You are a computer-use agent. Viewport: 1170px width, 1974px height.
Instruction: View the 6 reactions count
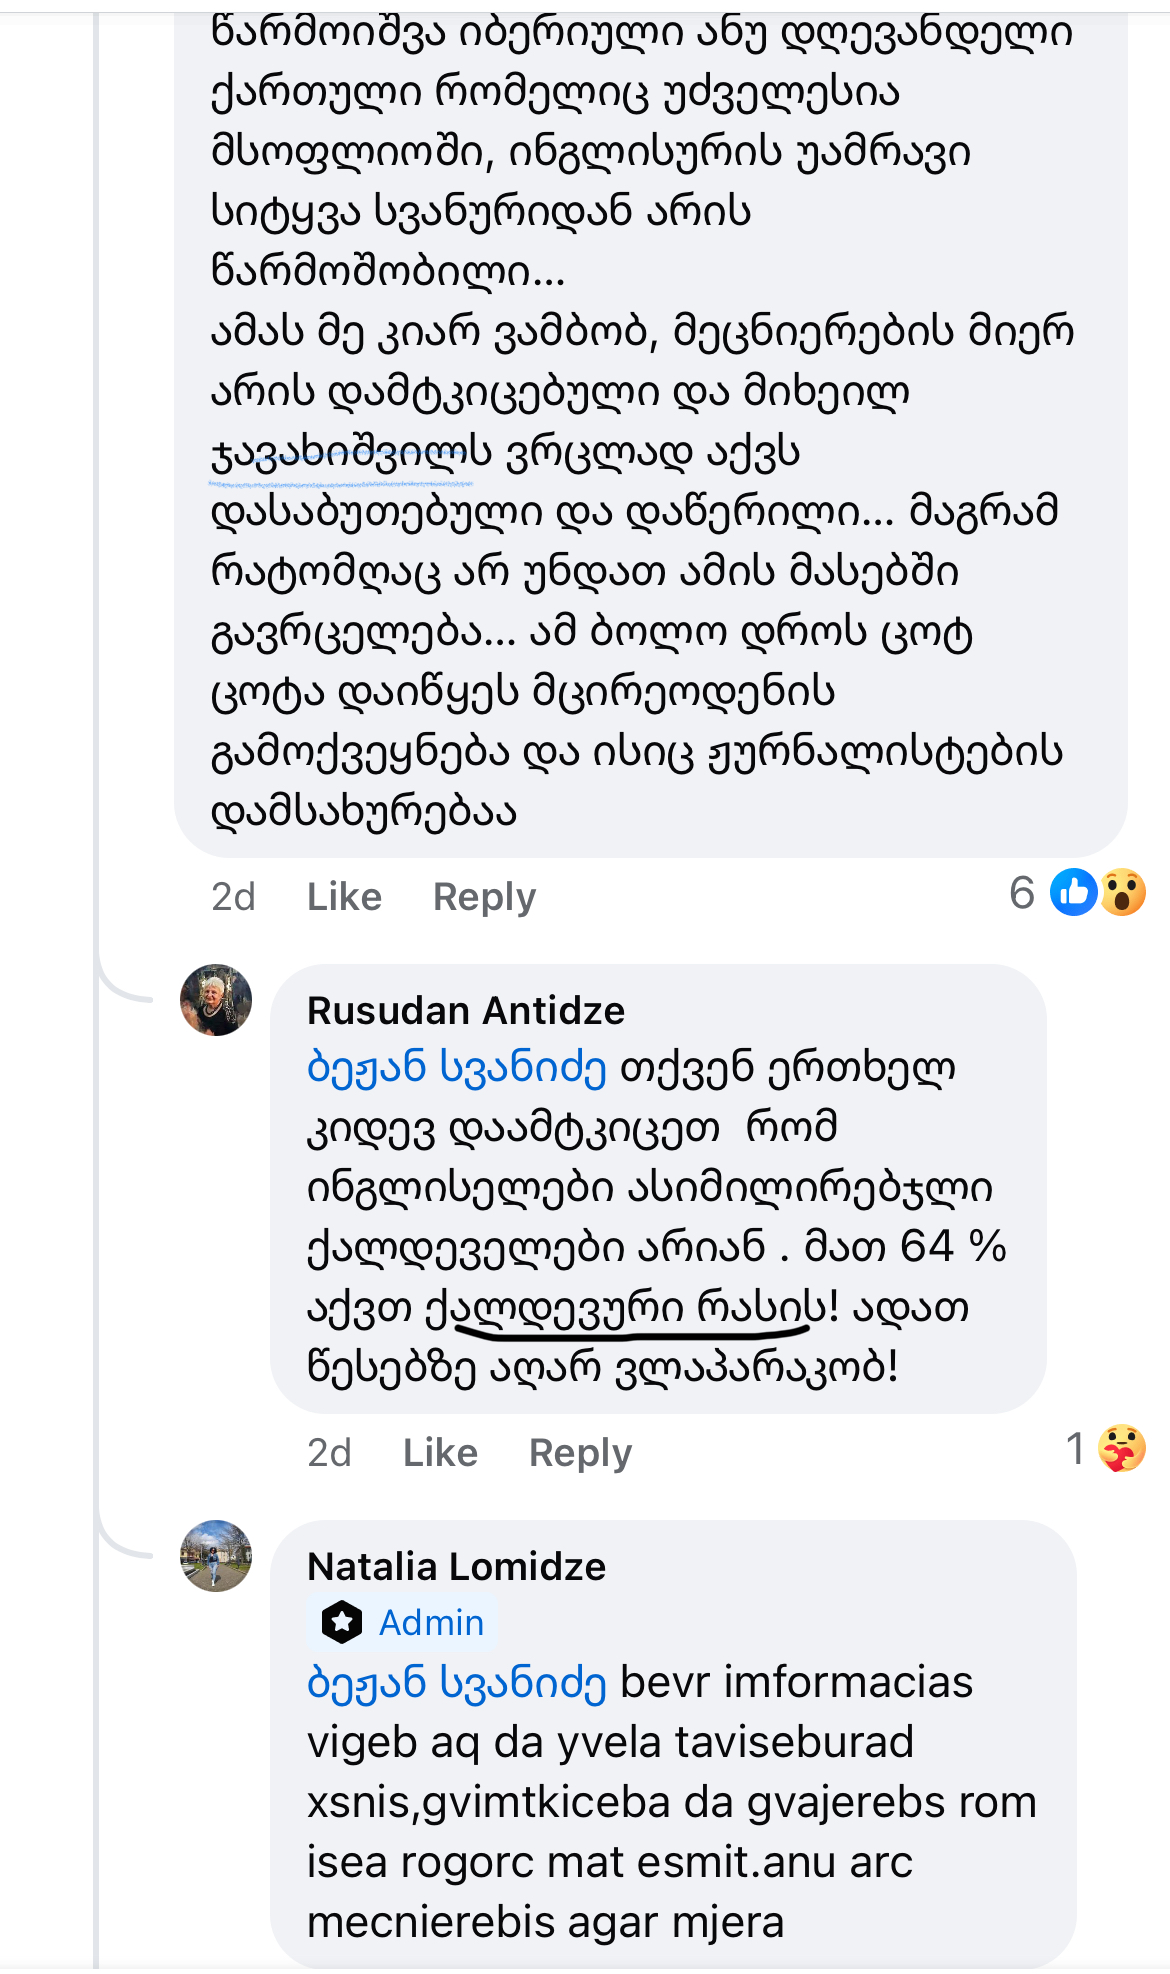[x=1022, y=892]
